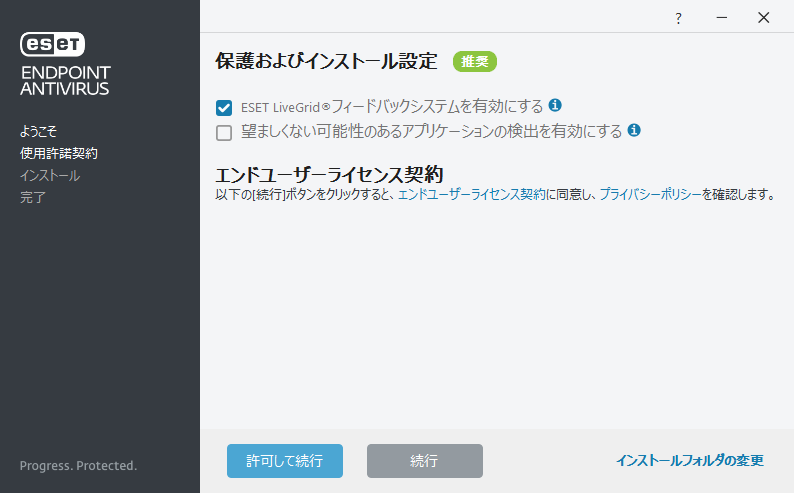Screen dimensions: 794x493
Task: Open info icon for LiveGrid feedback system
Action: [555, 105]
